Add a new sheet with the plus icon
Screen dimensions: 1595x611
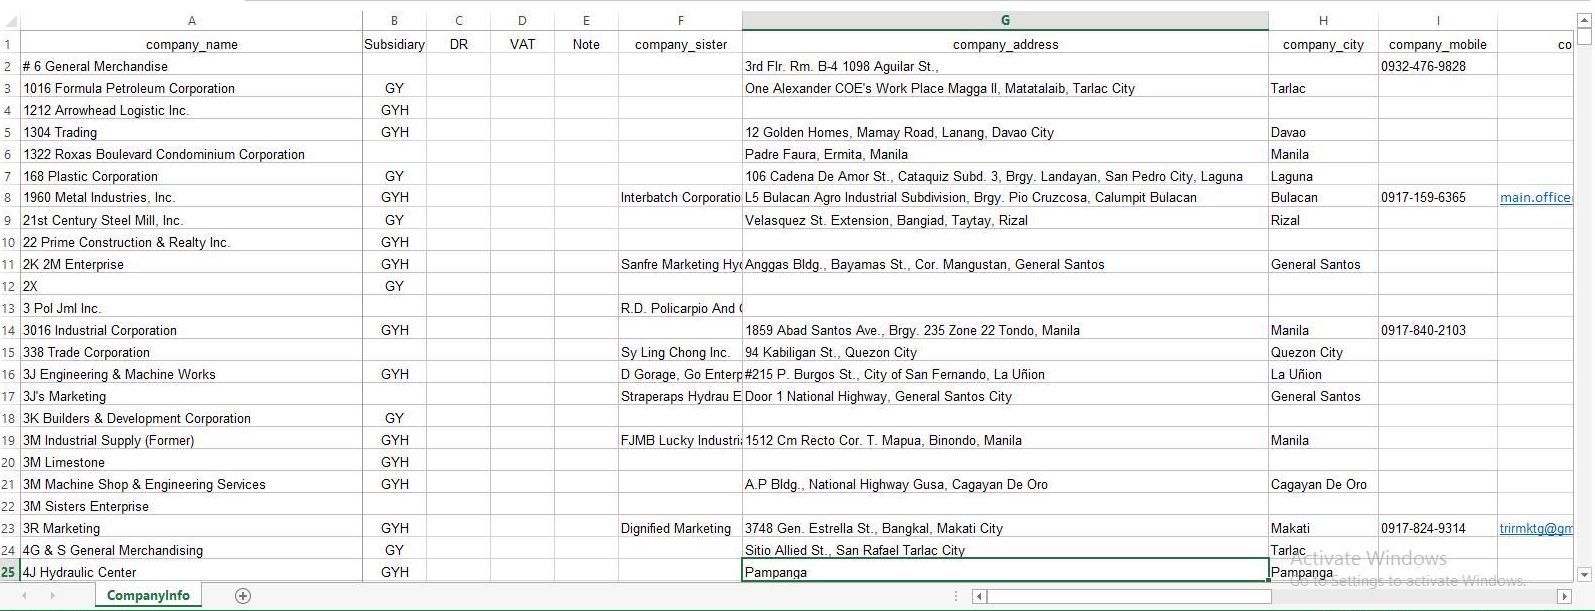pyautogui.click(x=242, y=596)
